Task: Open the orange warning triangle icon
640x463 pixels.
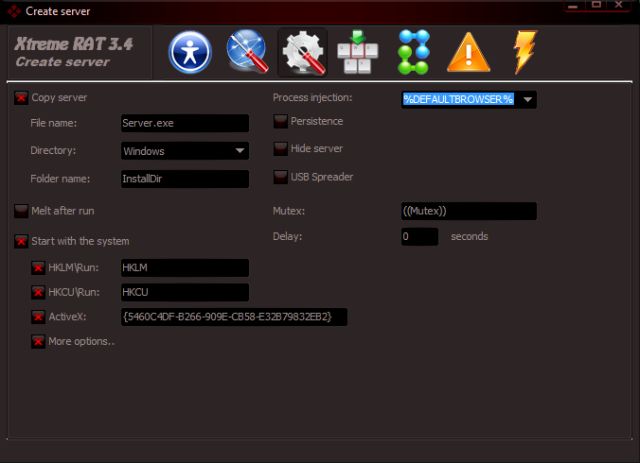Action: click(x=469, y=53)
